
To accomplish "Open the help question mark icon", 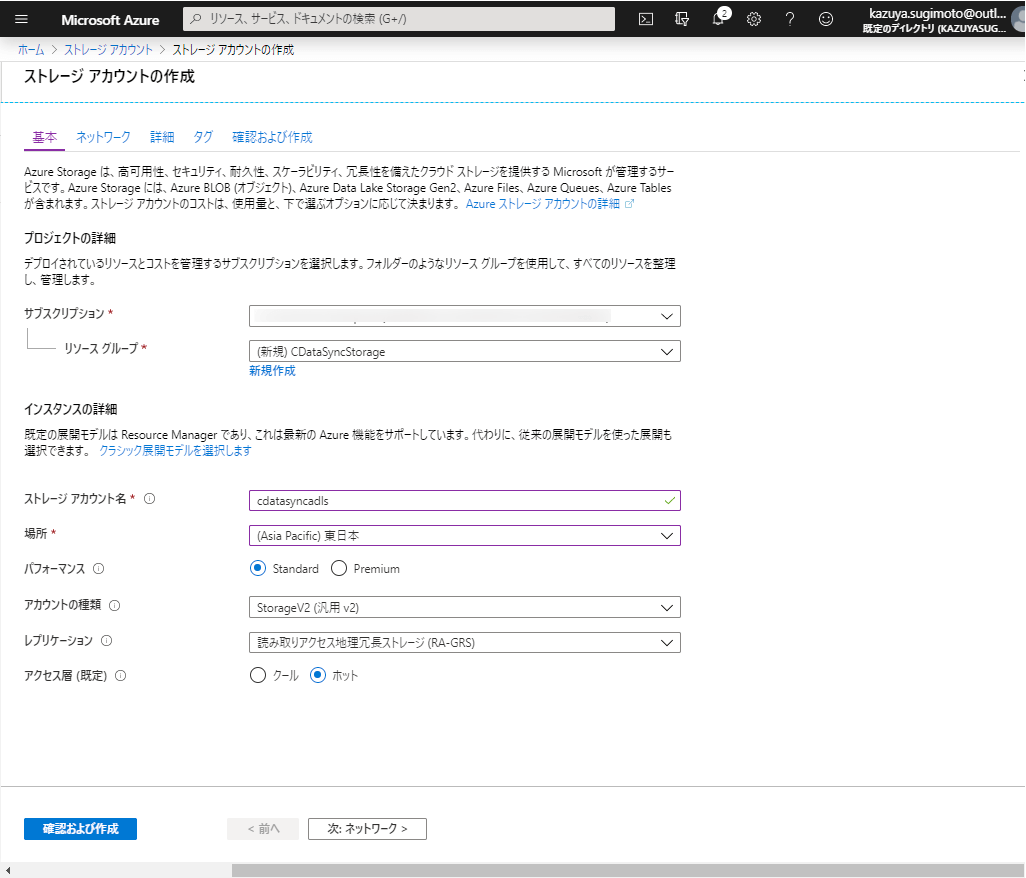I will point(790,19).
